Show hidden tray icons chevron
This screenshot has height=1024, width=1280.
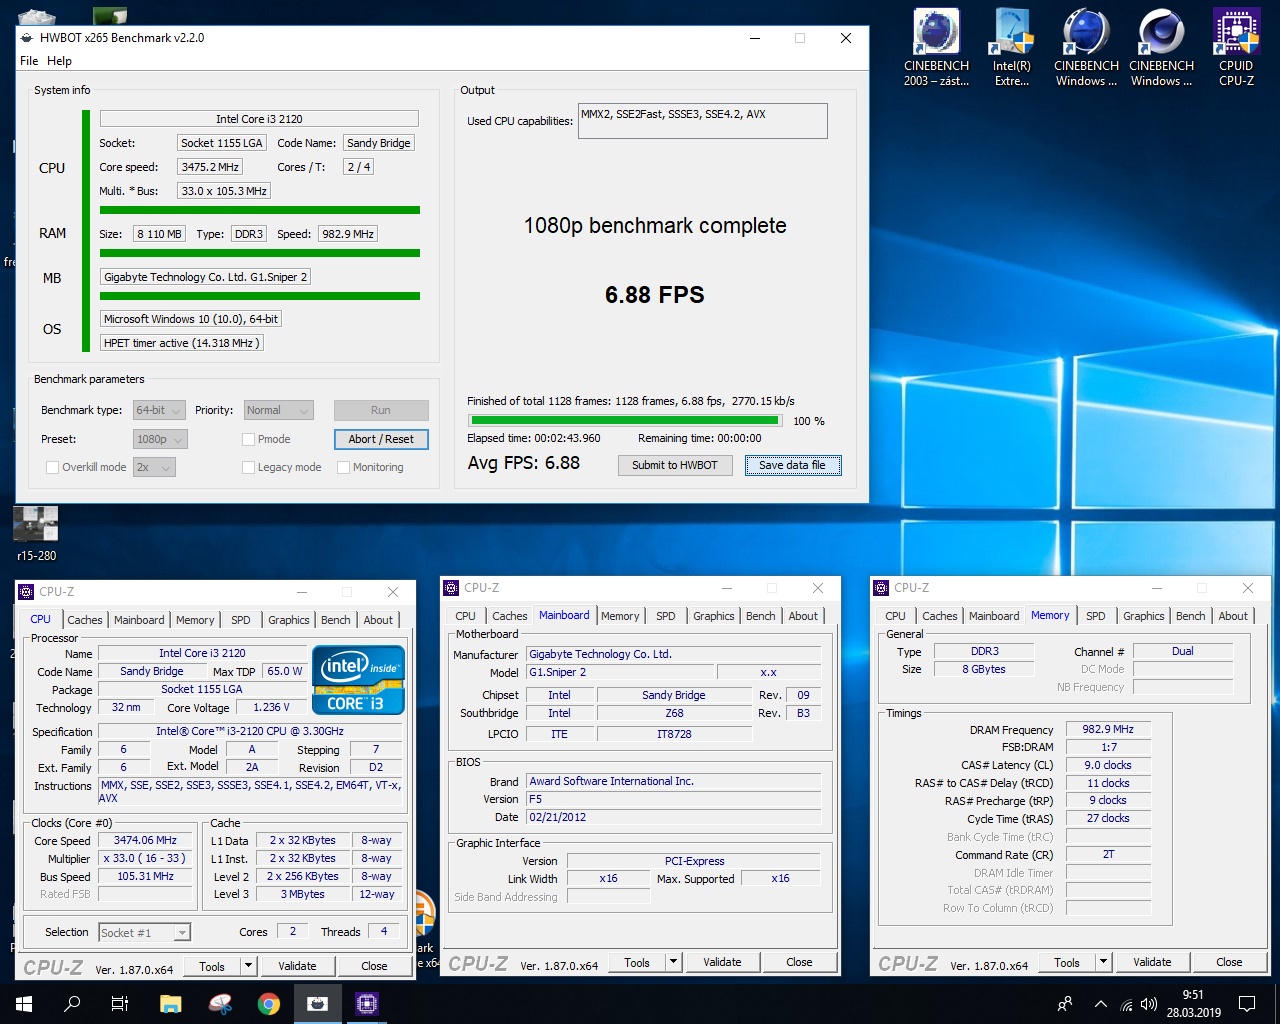pos(1100,1004)
